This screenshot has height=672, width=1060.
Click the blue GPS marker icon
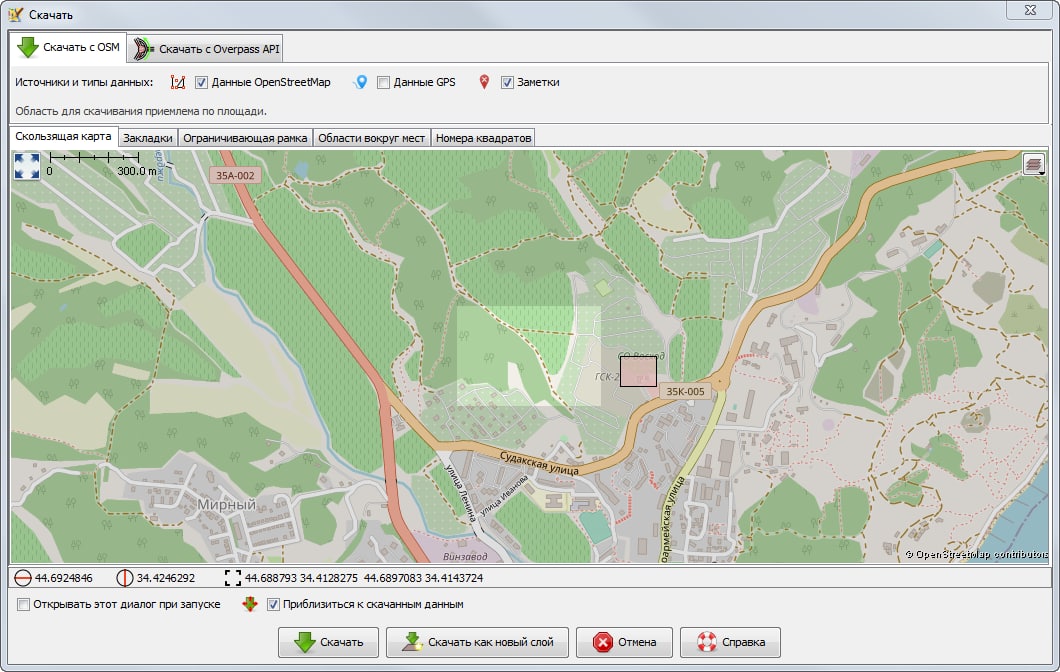[x=361, y=82]
